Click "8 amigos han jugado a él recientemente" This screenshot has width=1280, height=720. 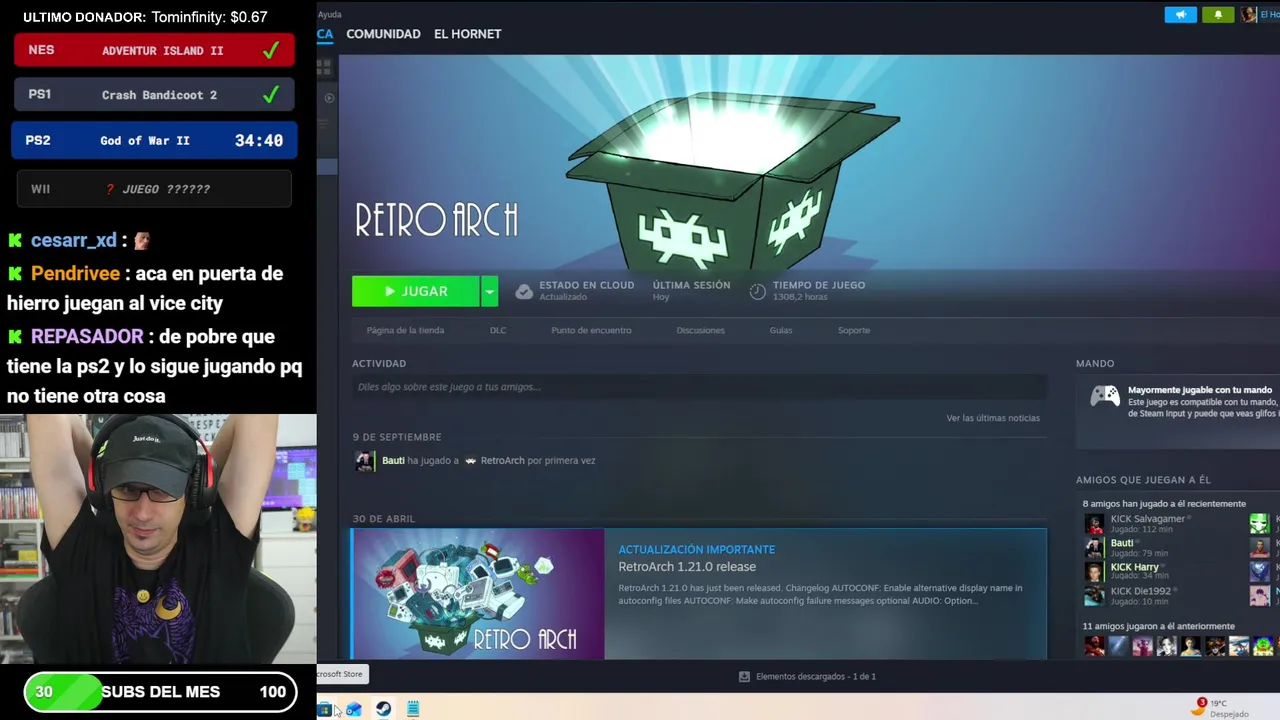pos(1164,504)
